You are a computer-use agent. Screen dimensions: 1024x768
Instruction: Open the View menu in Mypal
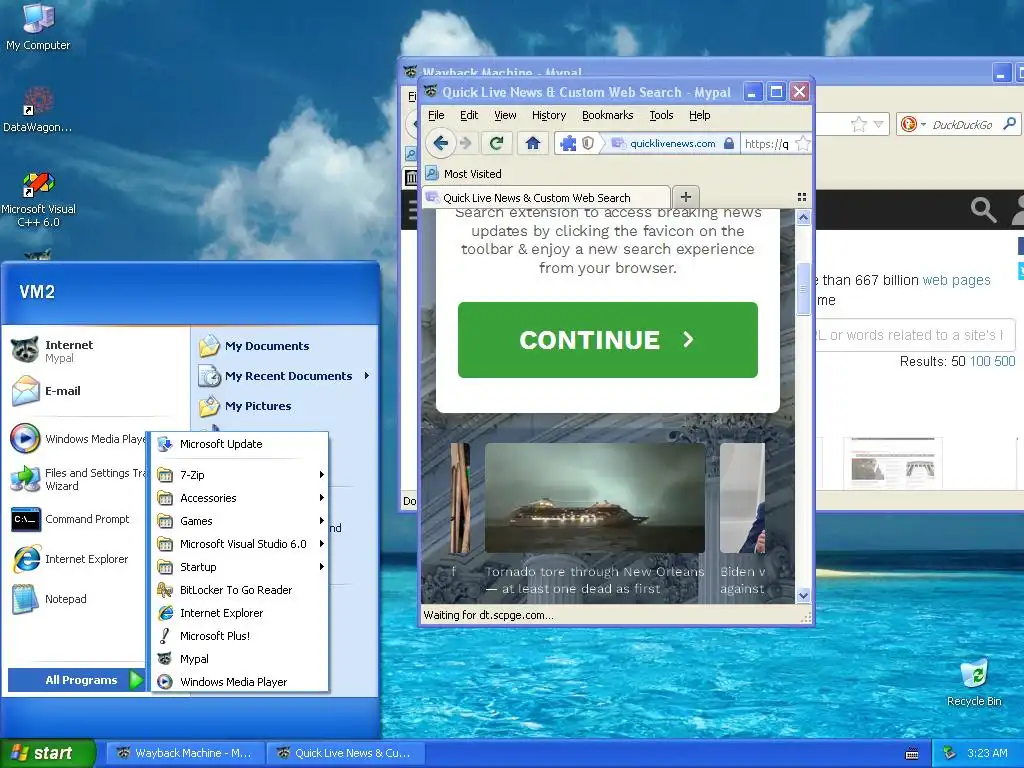[505, 115]
